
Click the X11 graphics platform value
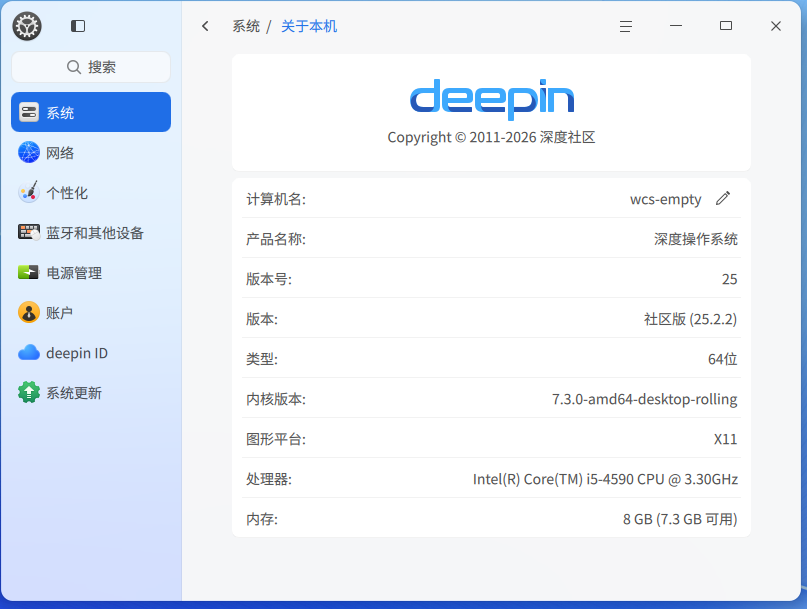tap(726, 439)
